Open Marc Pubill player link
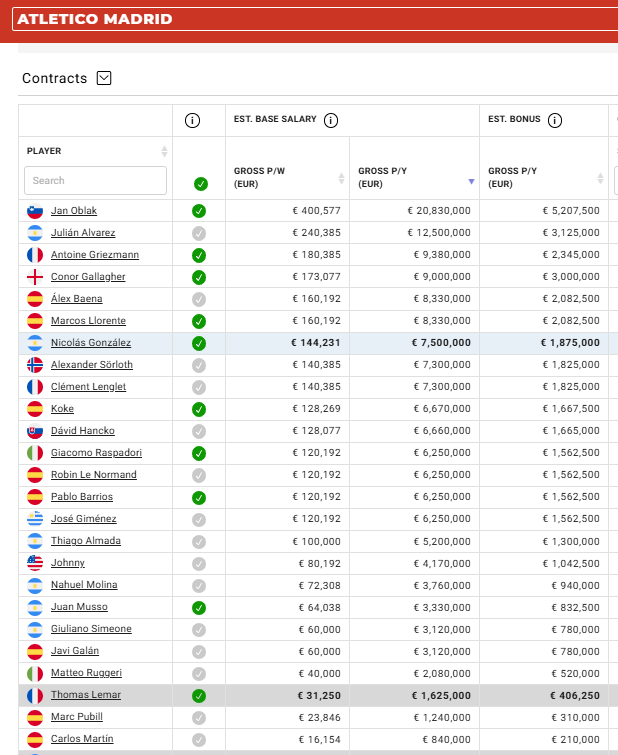Viewport: 618px width, 755px height. (77, 716)
